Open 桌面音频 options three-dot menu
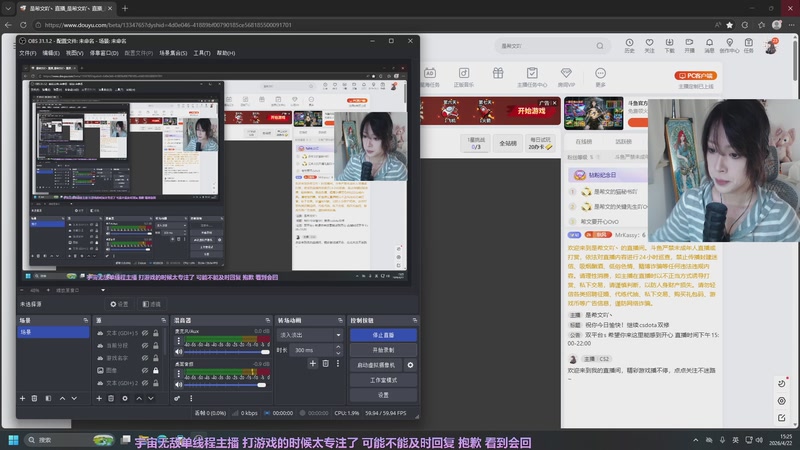 coord(179,373)
